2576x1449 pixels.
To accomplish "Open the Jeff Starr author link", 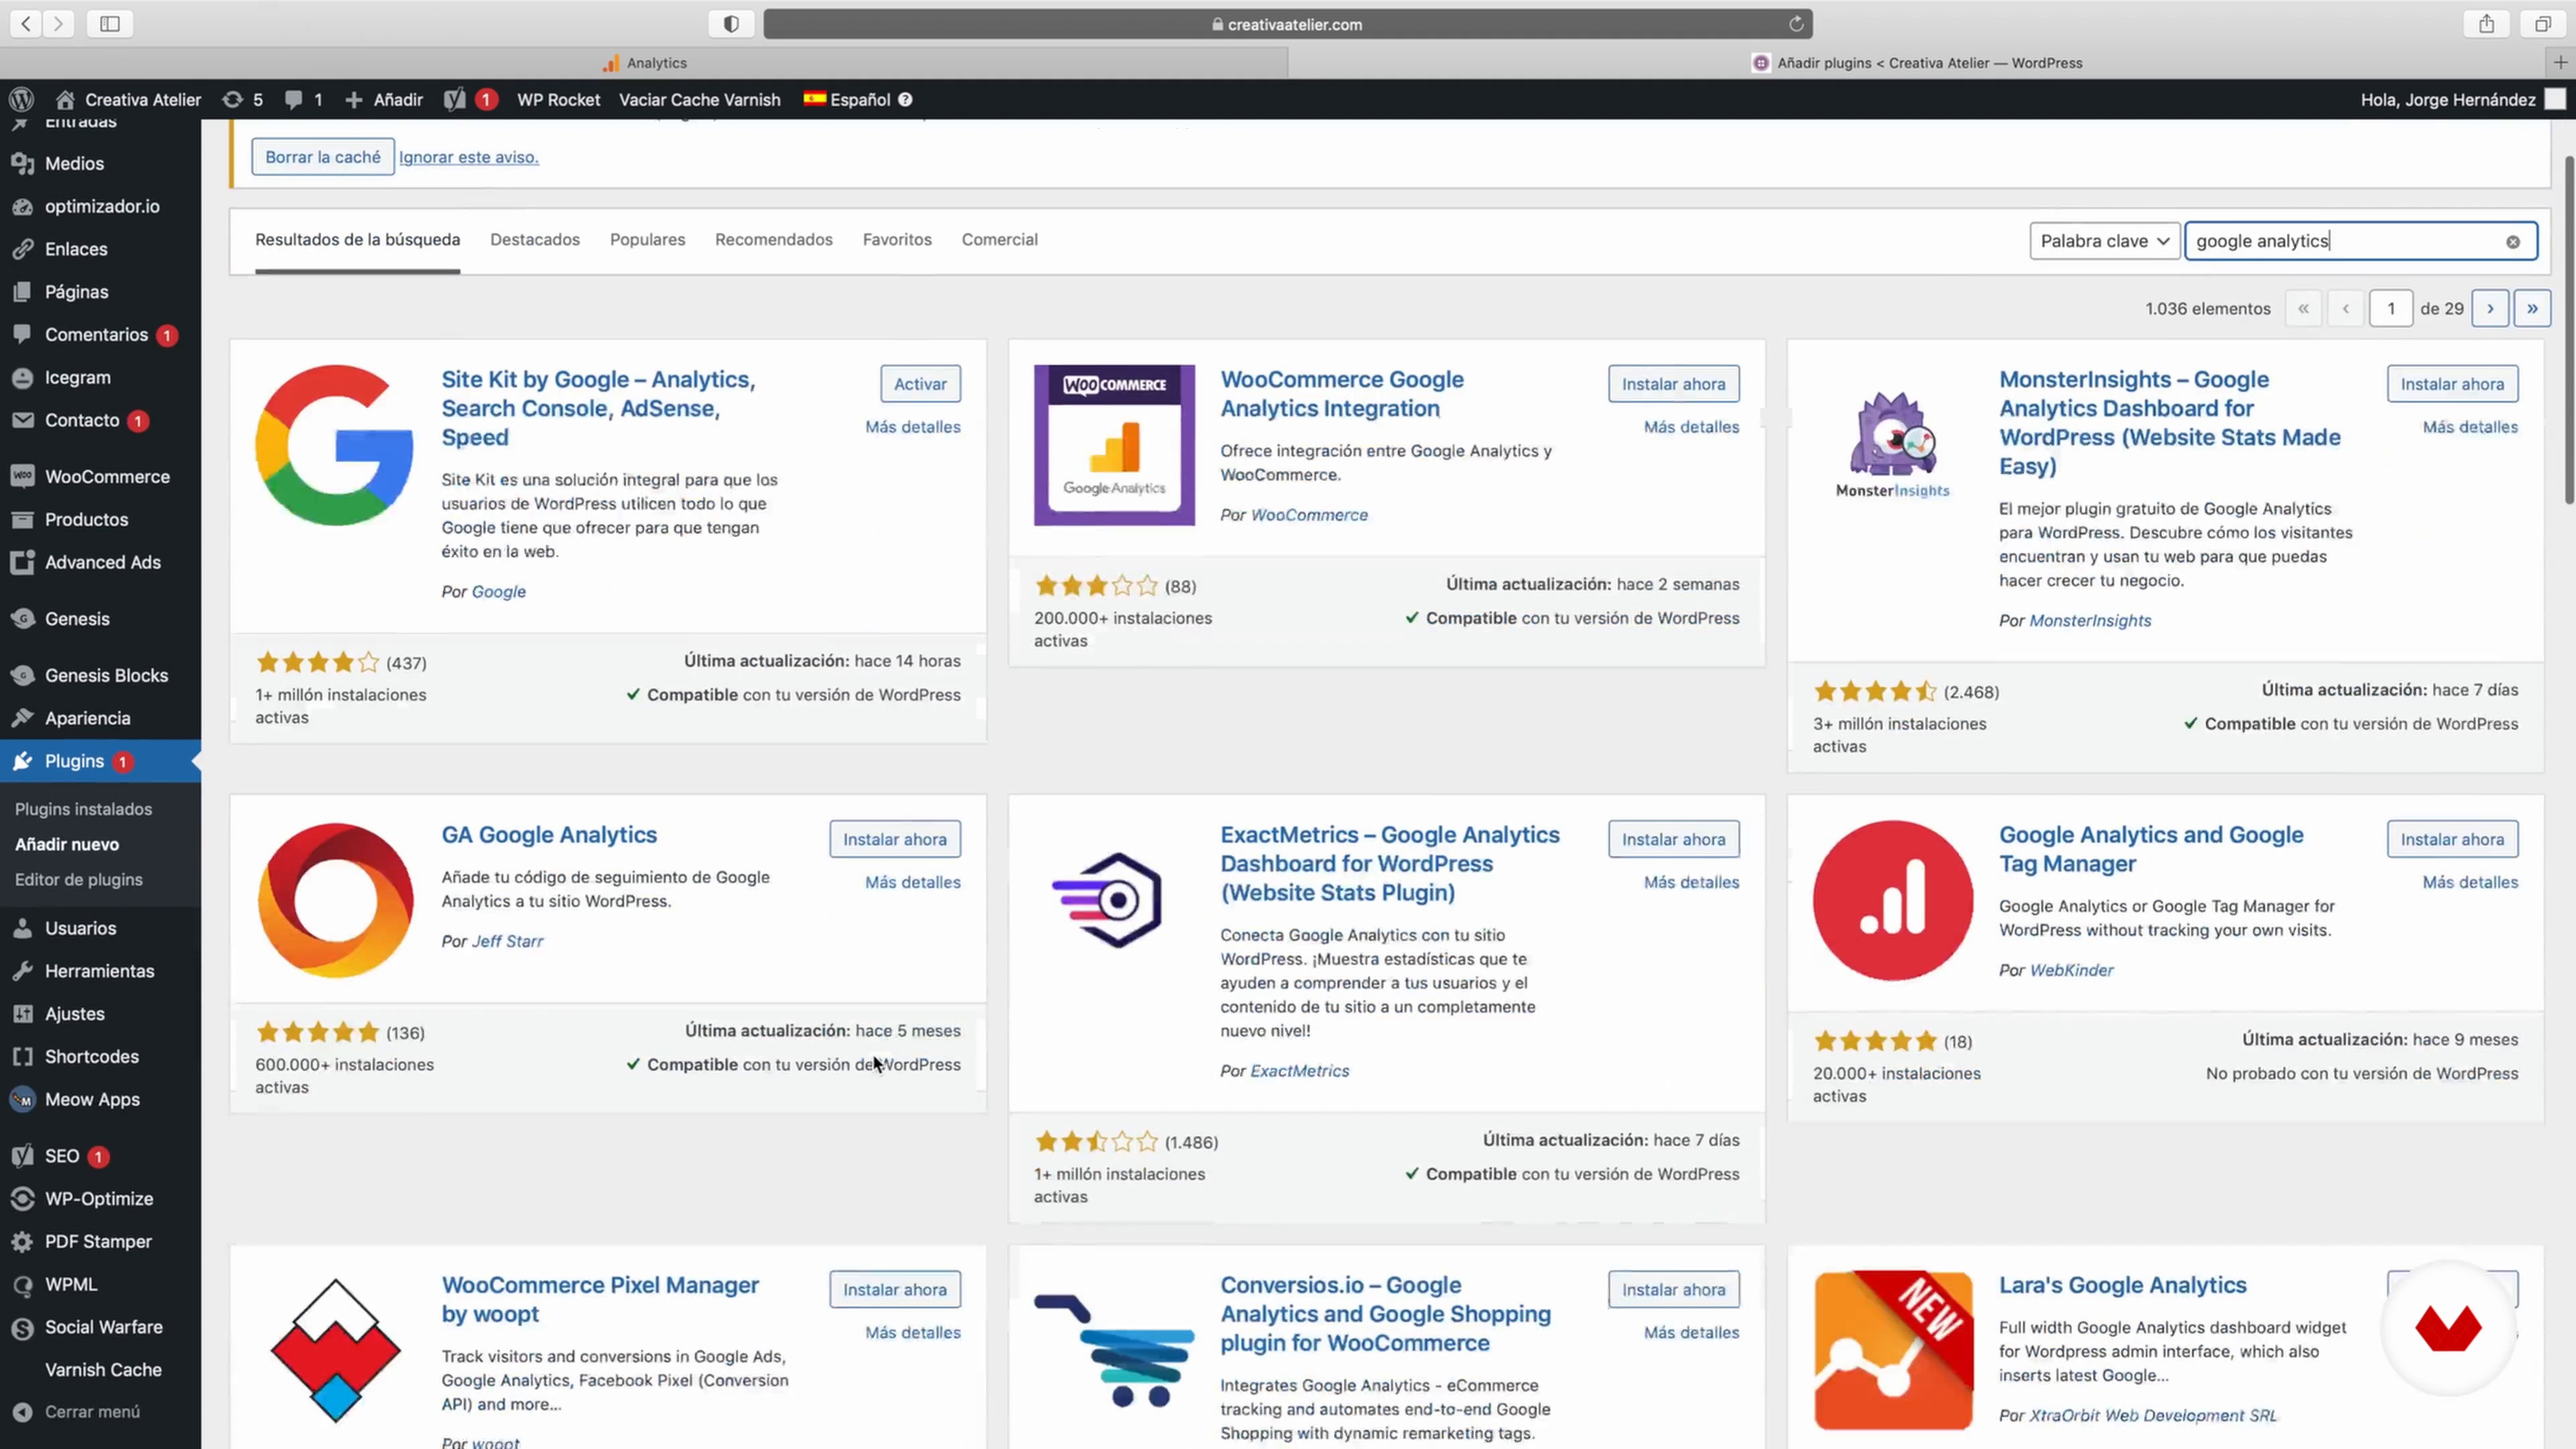I will coord(507,942).
